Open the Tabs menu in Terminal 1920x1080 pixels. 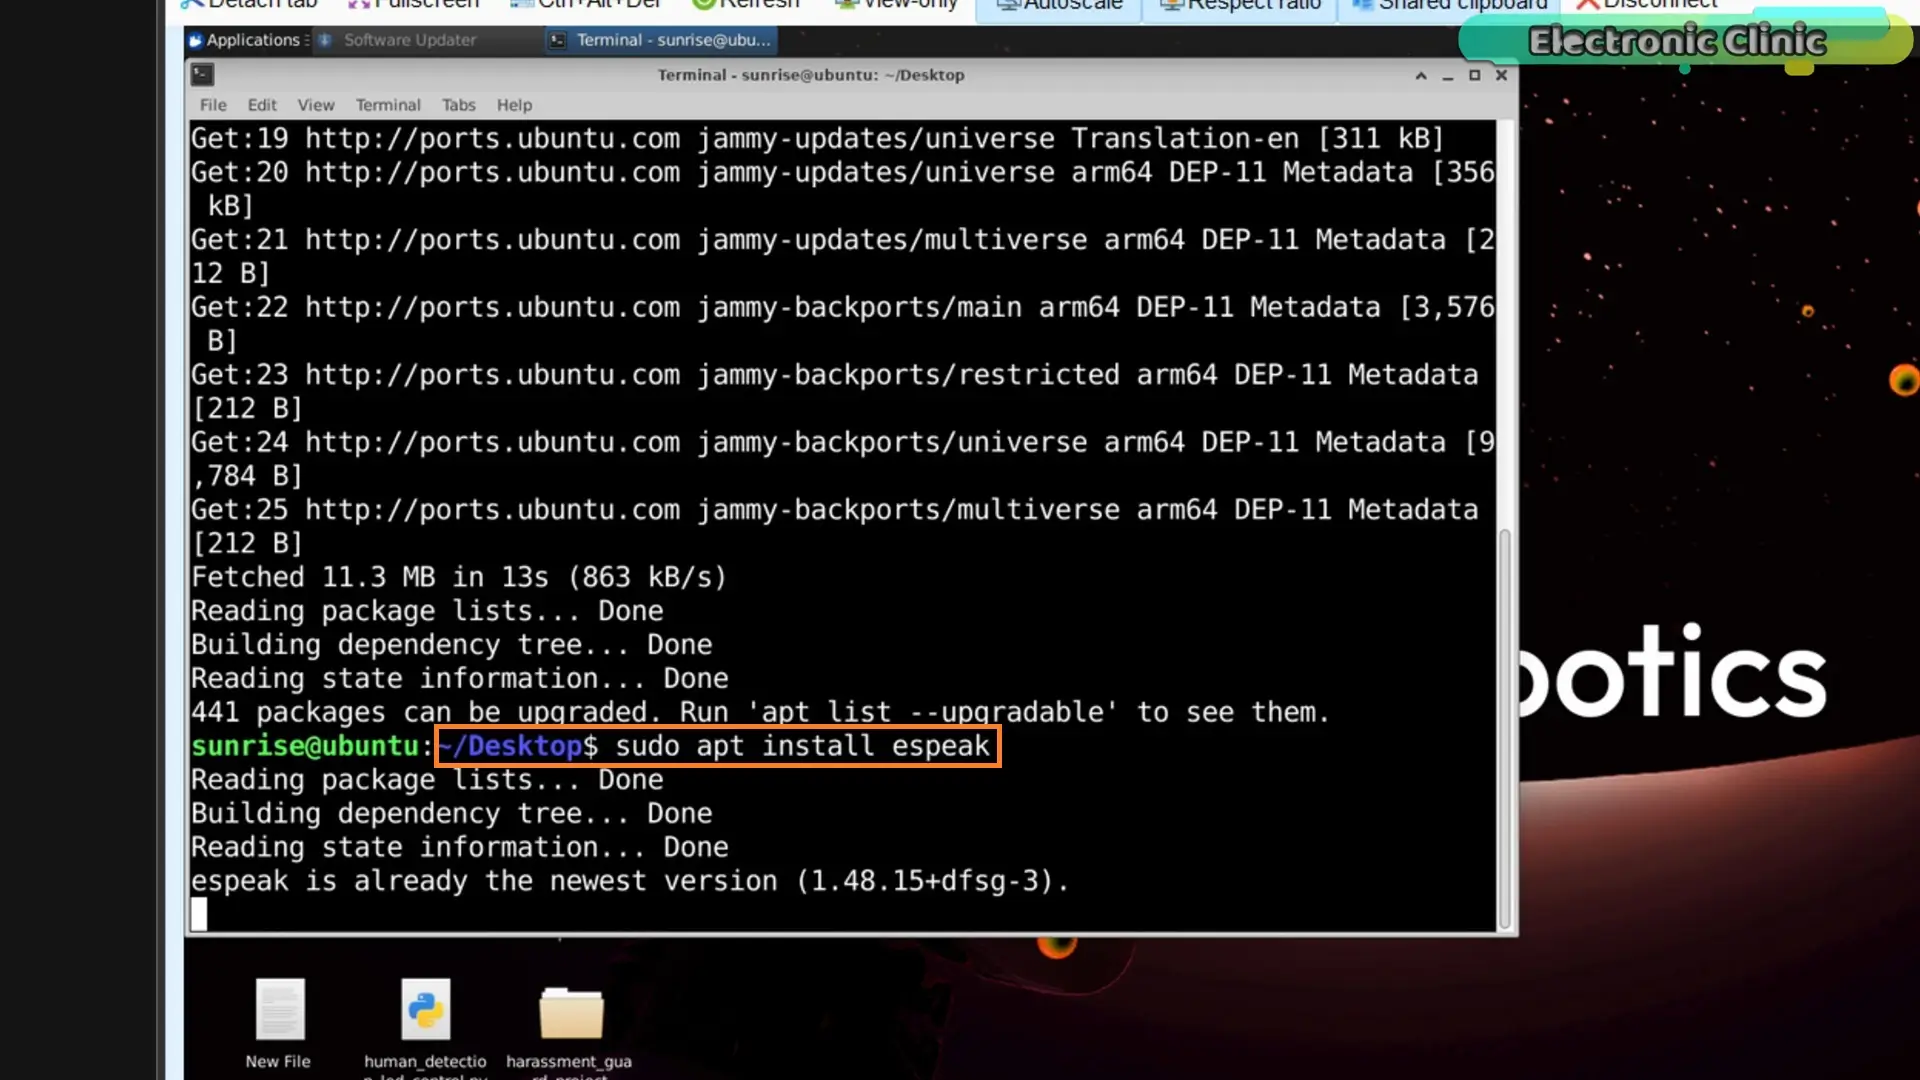[x=459, y=105]
